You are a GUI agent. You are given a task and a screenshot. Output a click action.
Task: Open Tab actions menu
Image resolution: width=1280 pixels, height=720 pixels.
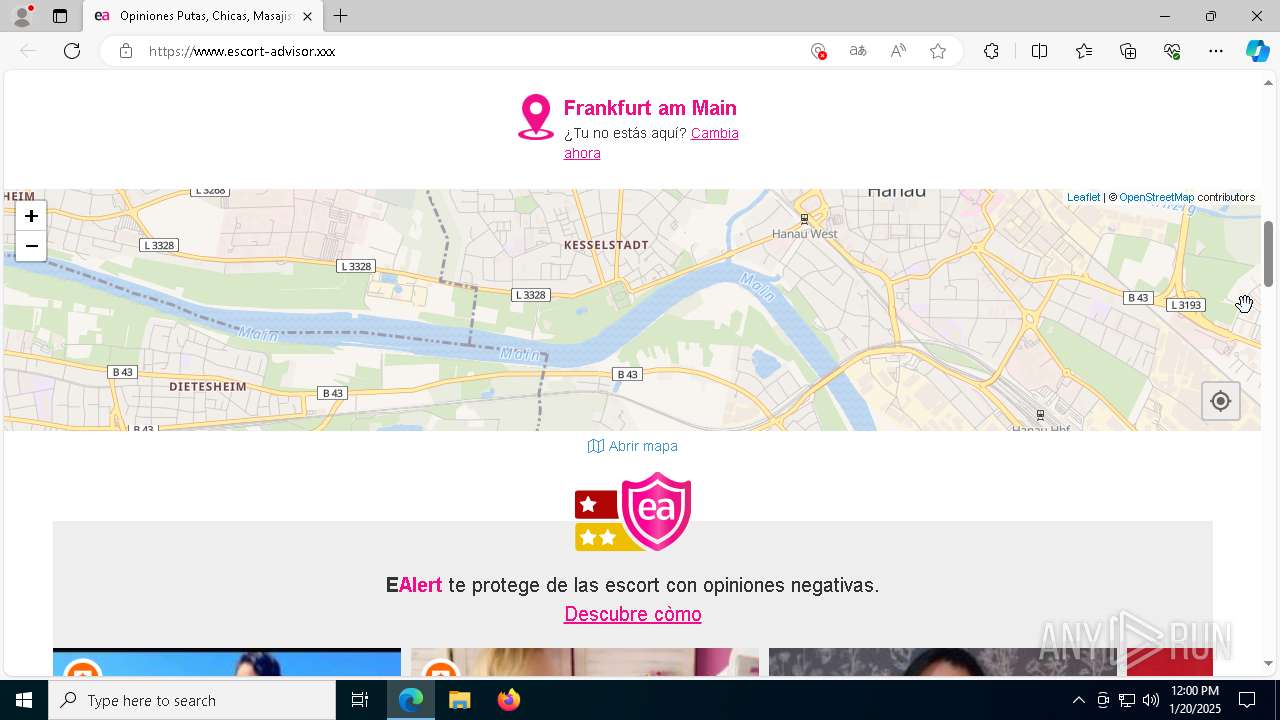(60, 16)
